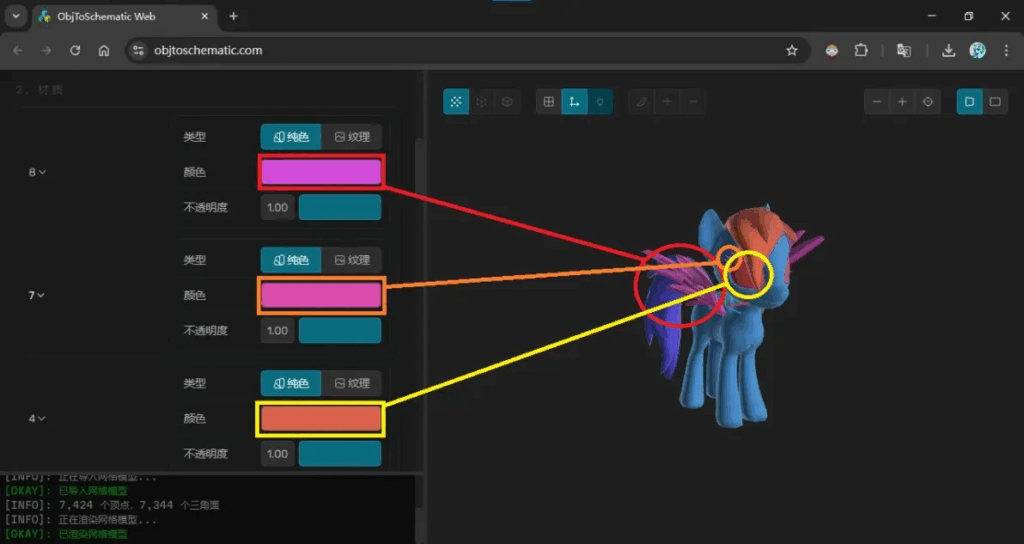Click the 已导入网格模型 log line

pyautogui.click(x=66, y=490)
